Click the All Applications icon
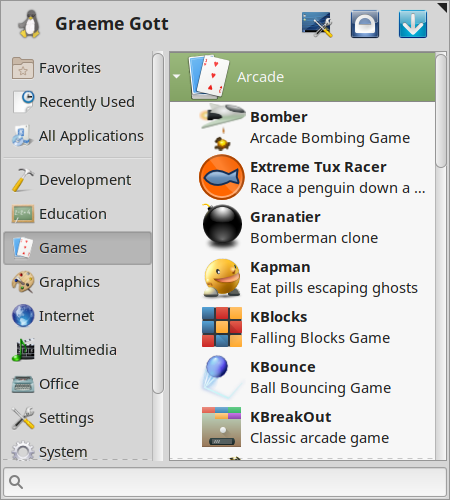The height and width of the screenshot is (500, 450). (23, 136)
